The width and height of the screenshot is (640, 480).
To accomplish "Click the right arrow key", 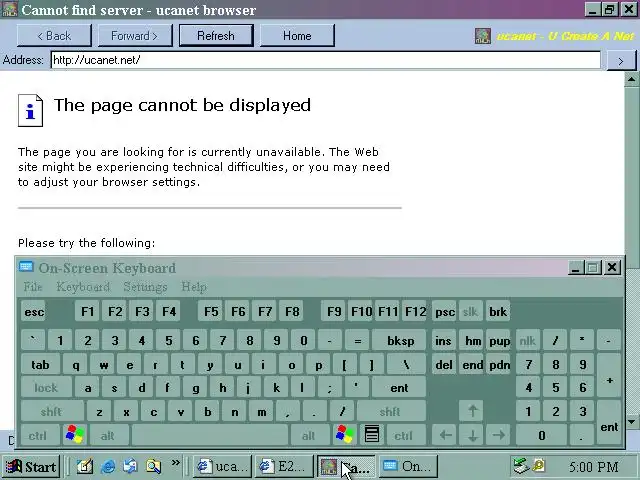I will (498, 436).
